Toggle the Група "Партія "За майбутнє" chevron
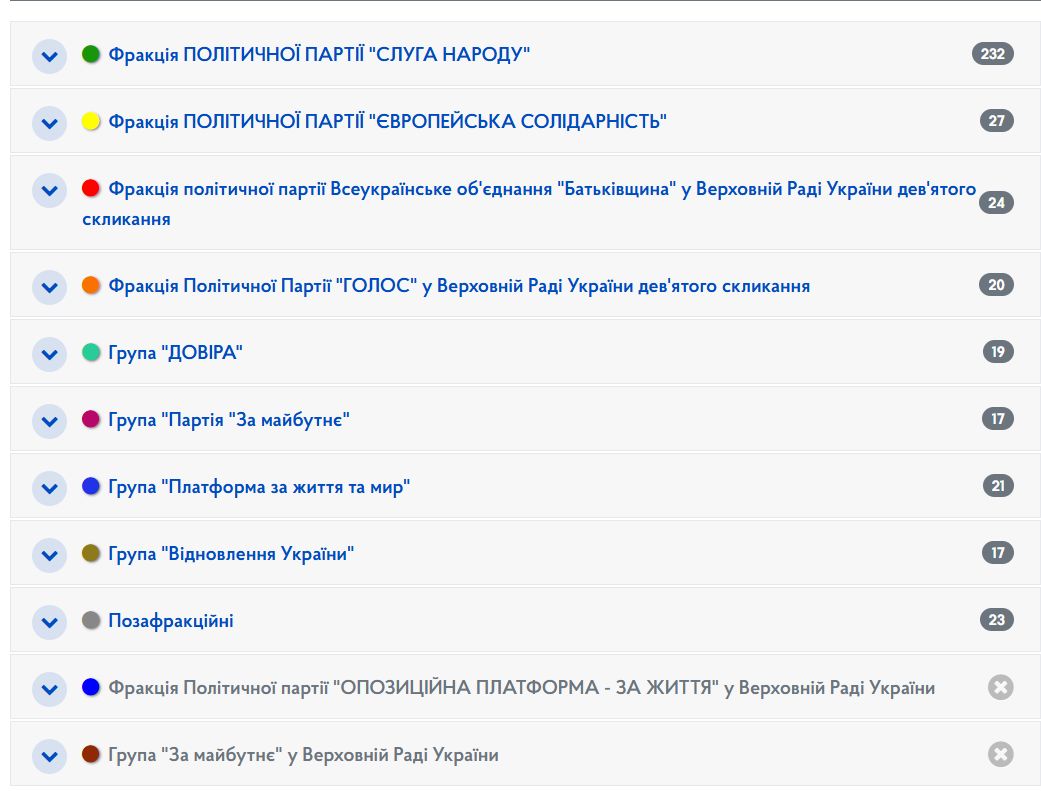This screenshot has width=1041, height=791. point(49,421)
